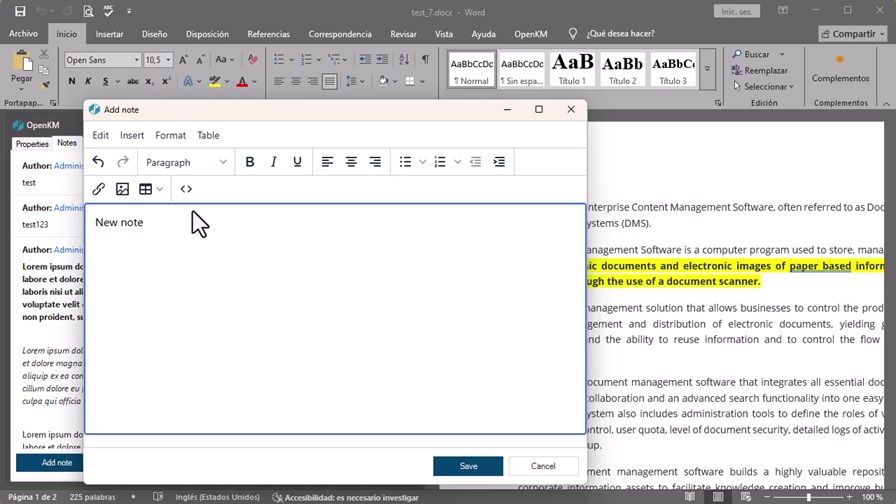
Task: Click Reemplazar in Edición group
Action: (759, 71)
